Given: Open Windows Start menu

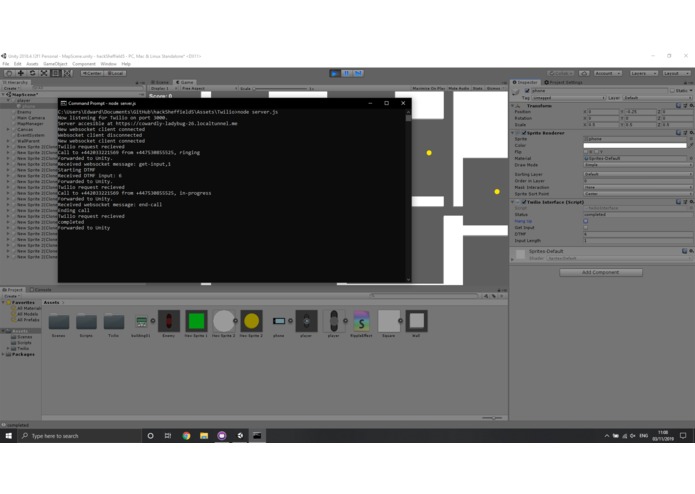Looking at the screenshot, I should 8,436.
